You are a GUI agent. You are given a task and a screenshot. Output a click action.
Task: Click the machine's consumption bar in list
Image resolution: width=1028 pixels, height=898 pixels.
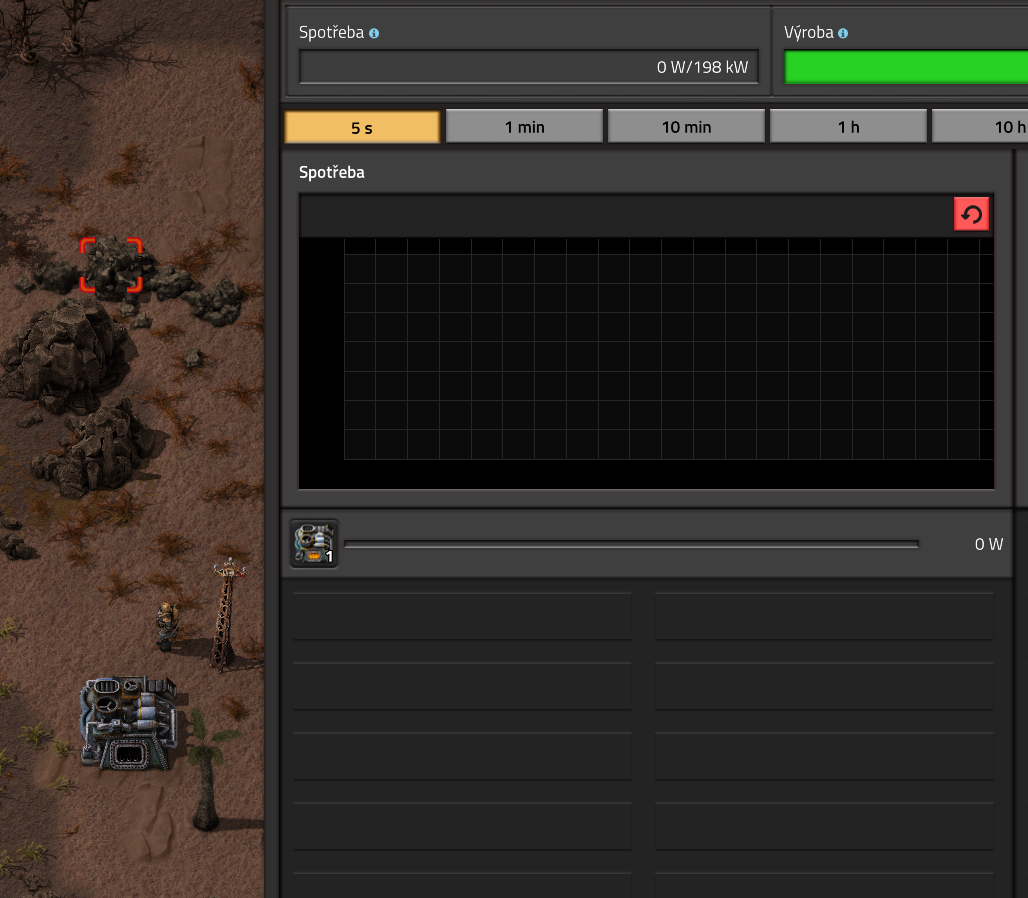(630, 545)
